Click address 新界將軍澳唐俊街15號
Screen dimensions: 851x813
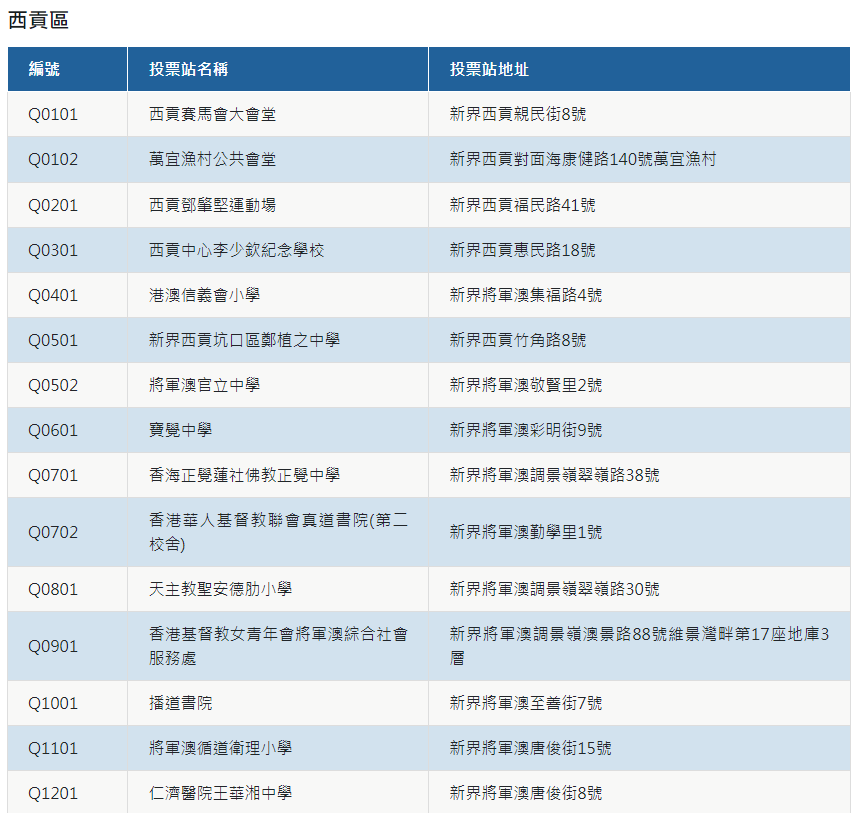click(530, 748)
